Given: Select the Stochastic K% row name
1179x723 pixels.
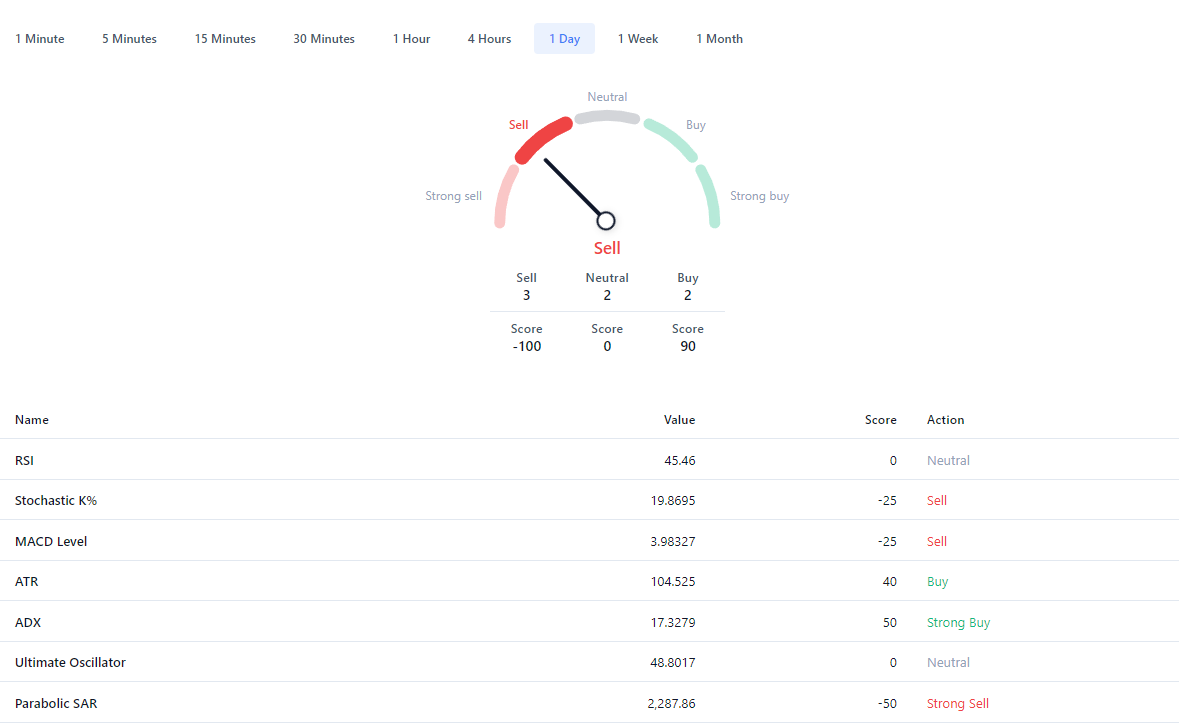Looking at the screenshot, I should tap(56, 501).
